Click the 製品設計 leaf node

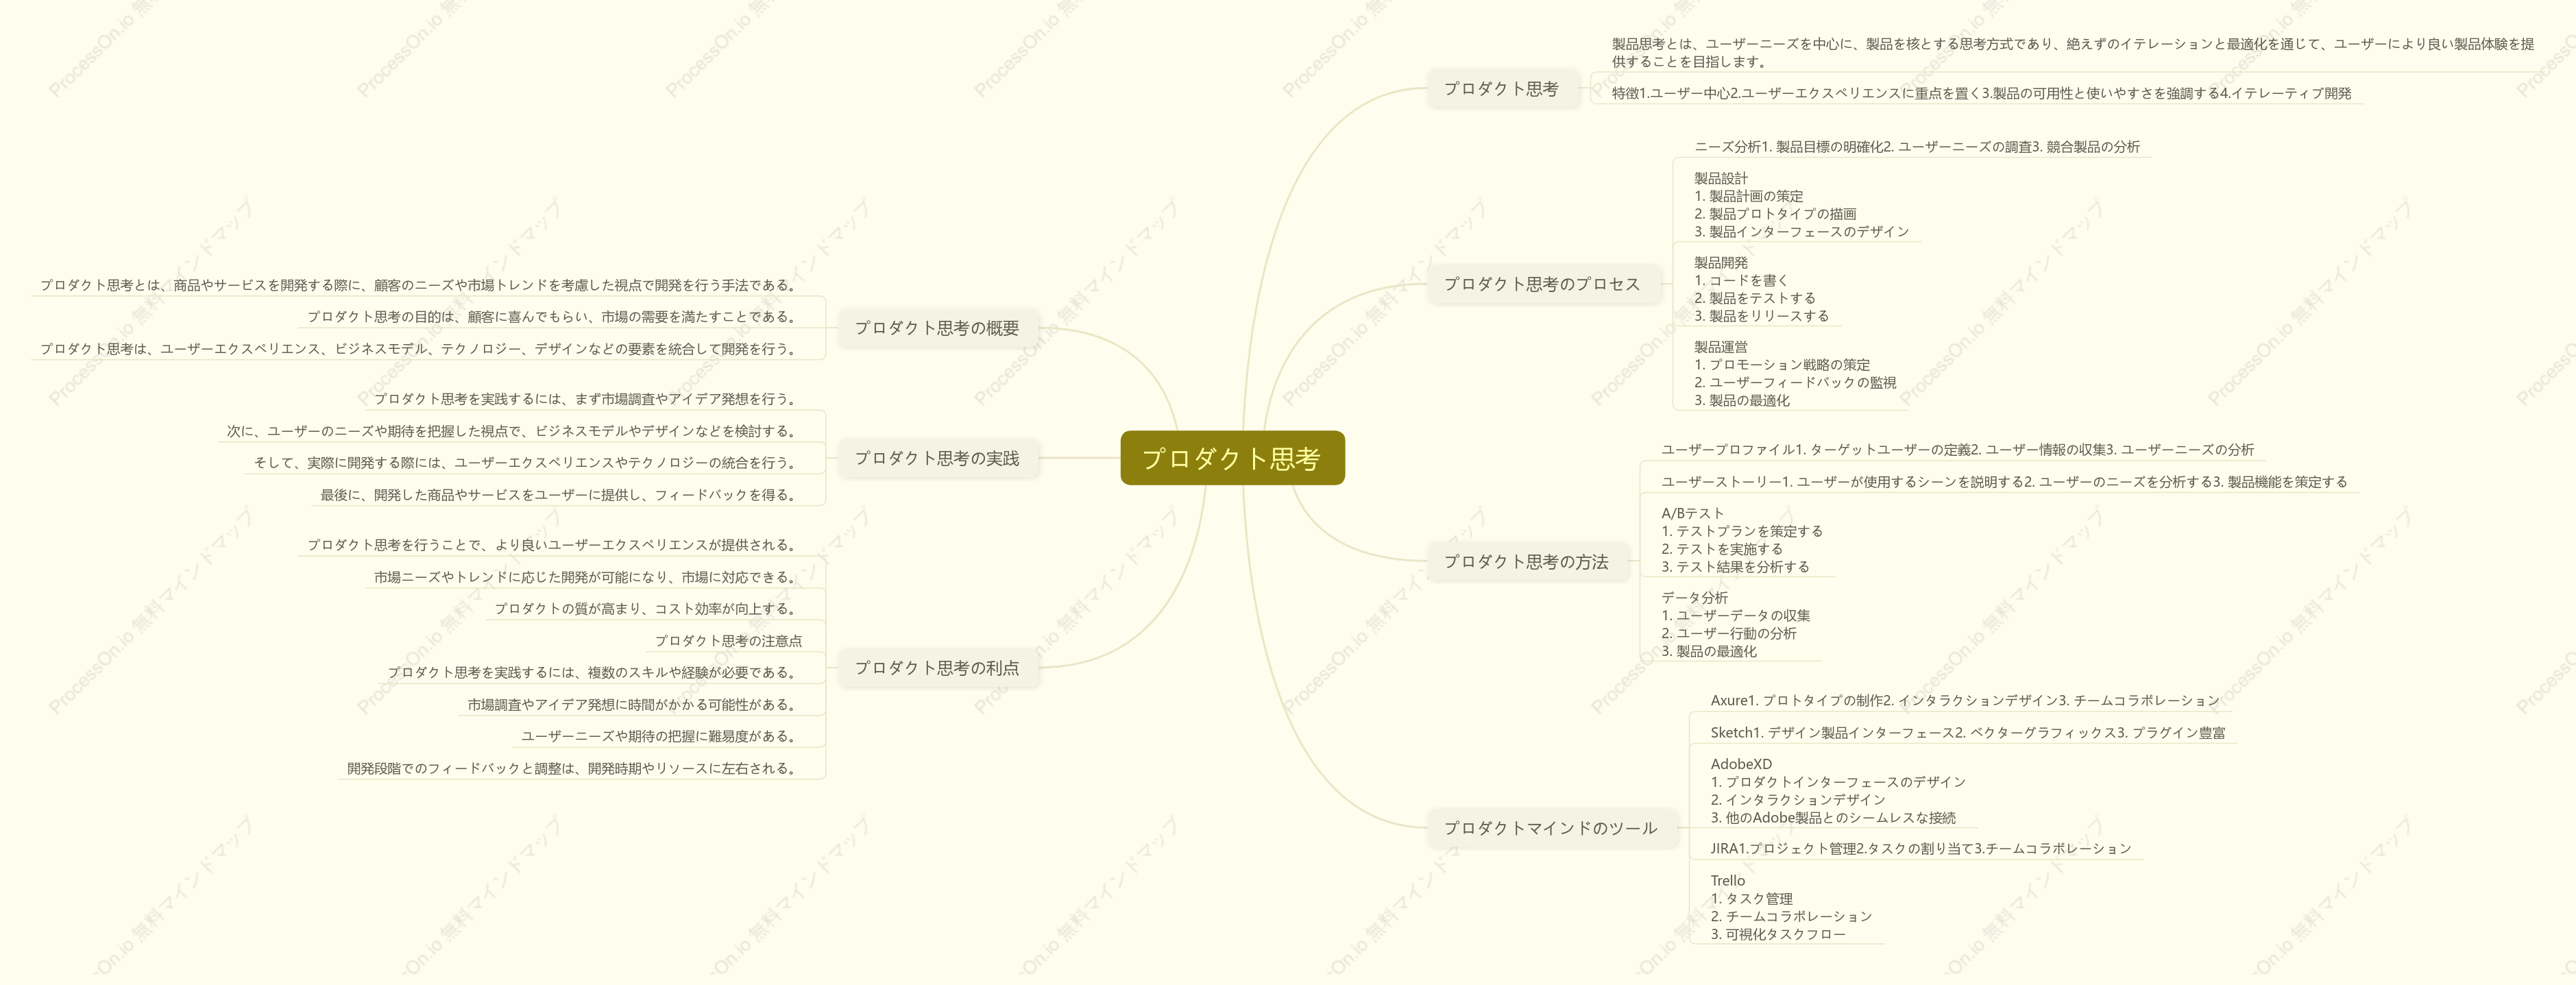tap(1801, 205)
